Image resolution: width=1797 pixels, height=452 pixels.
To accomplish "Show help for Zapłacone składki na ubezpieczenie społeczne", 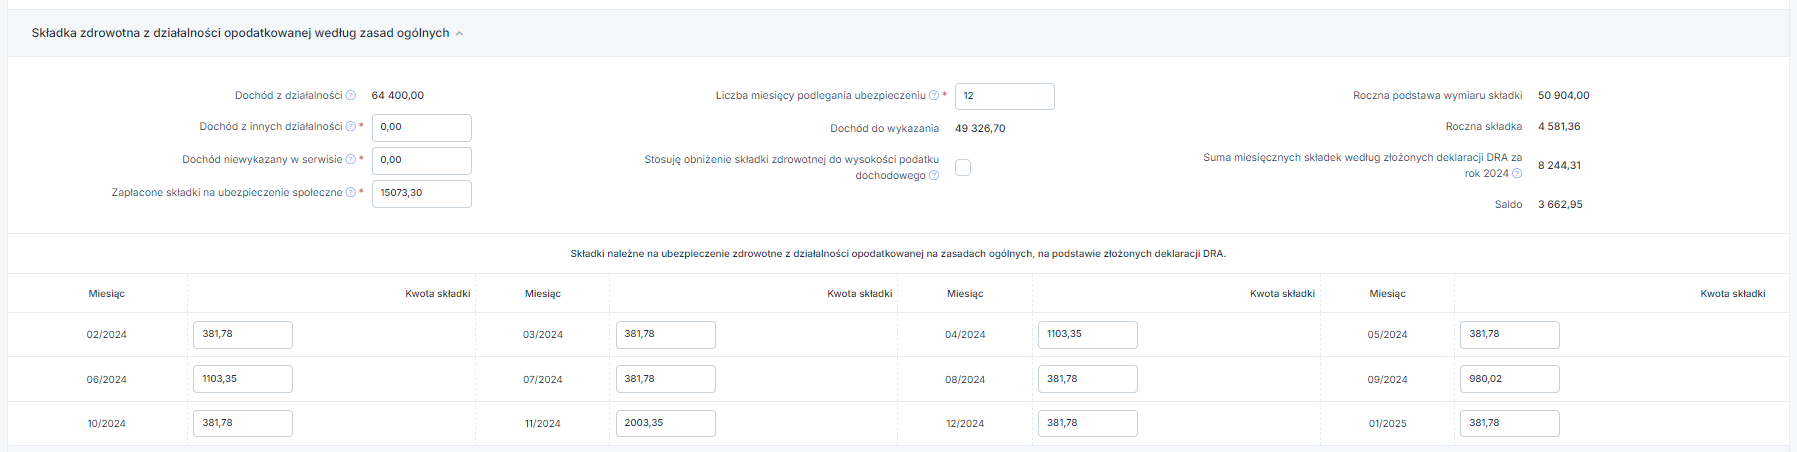I will point(351,193).
